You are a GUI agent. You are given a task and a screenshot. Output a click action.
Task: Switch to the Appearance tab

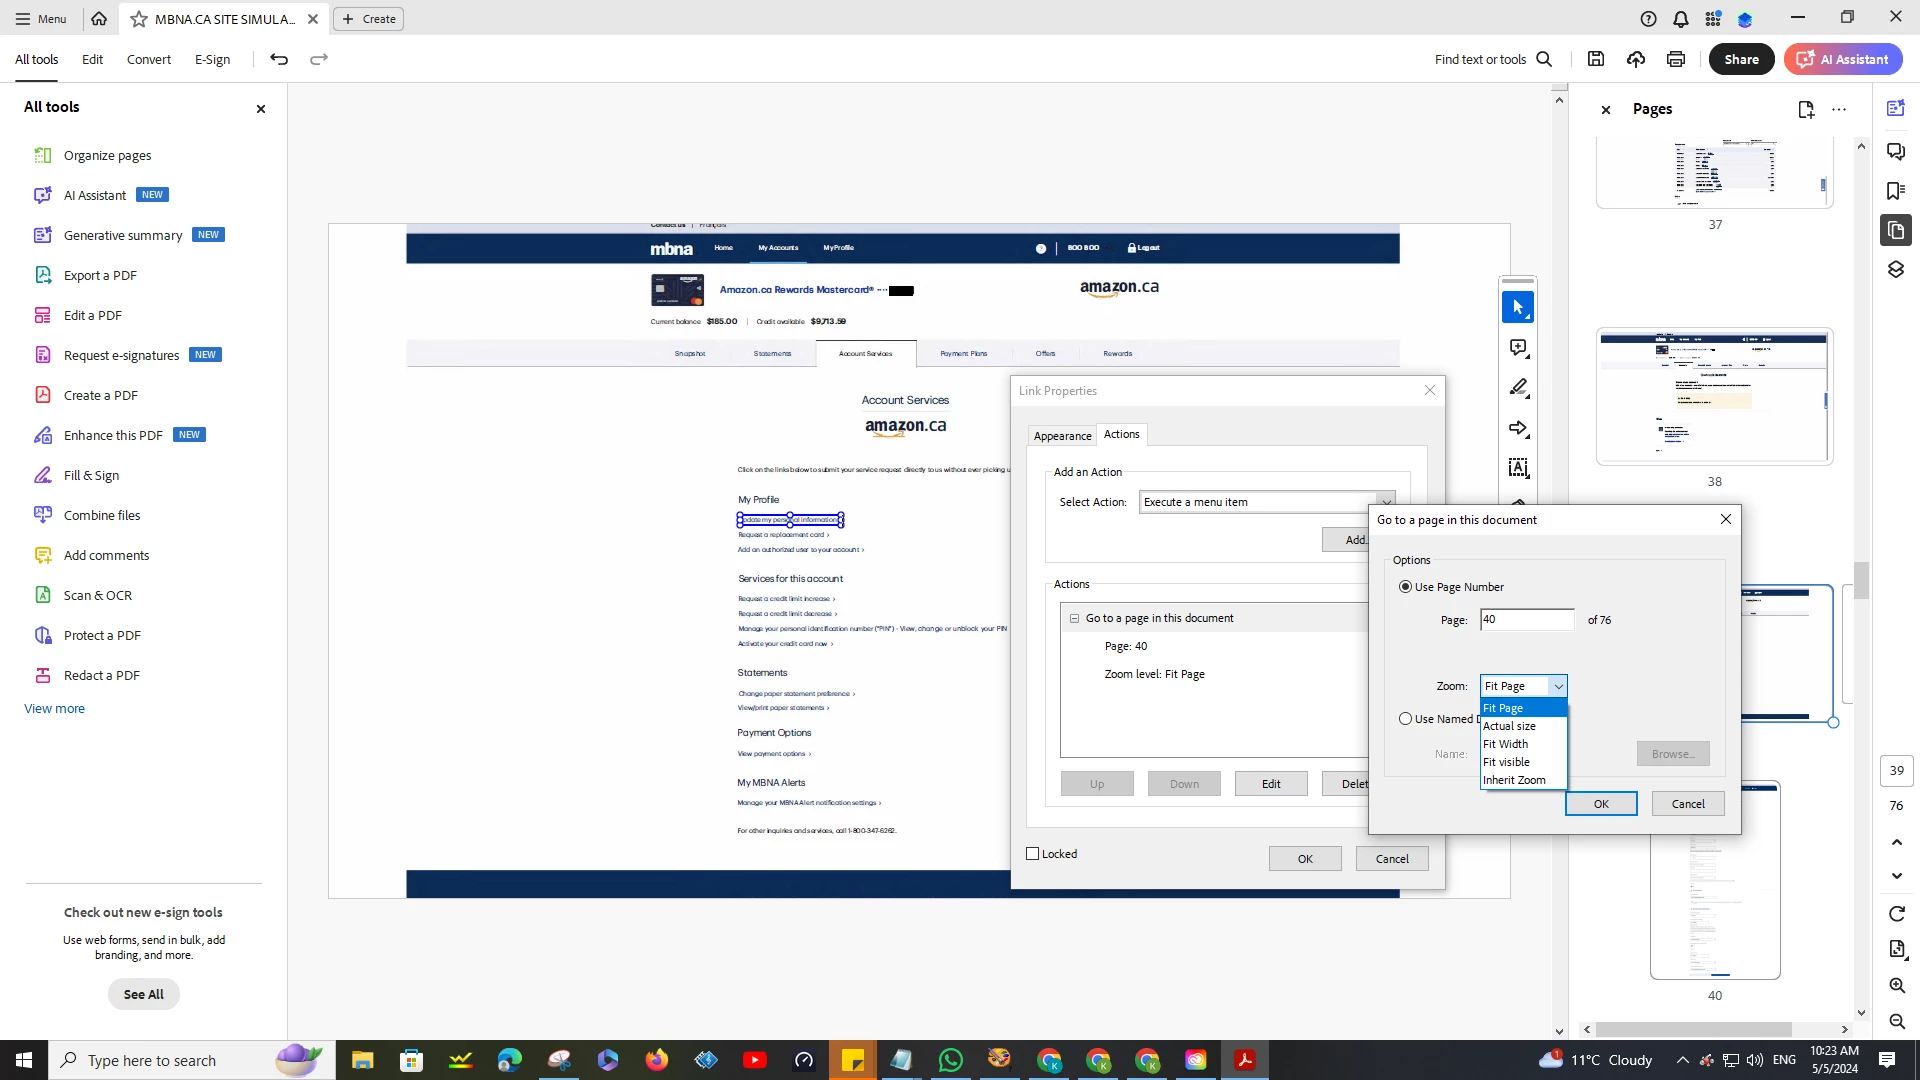tap(1062, 435)
